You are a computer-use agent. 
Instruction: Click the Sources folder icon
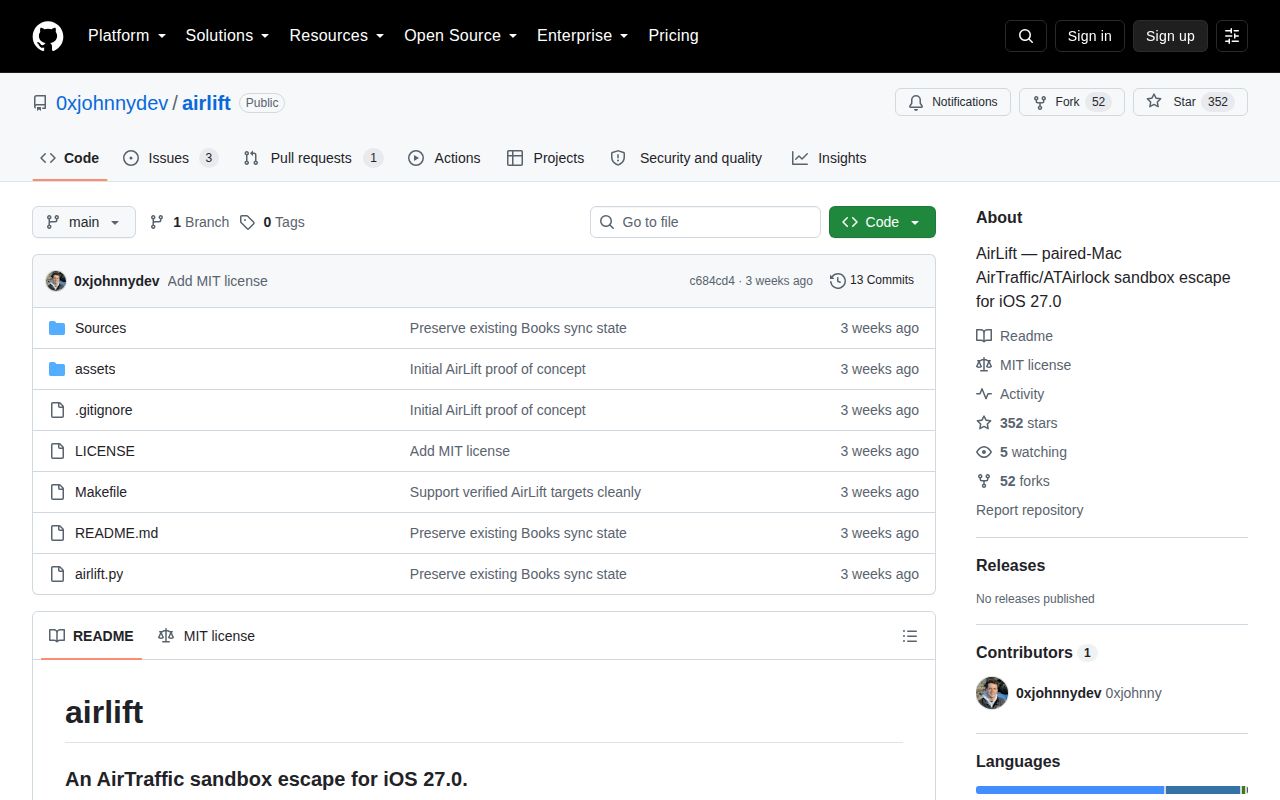click(x=57, y=328)
